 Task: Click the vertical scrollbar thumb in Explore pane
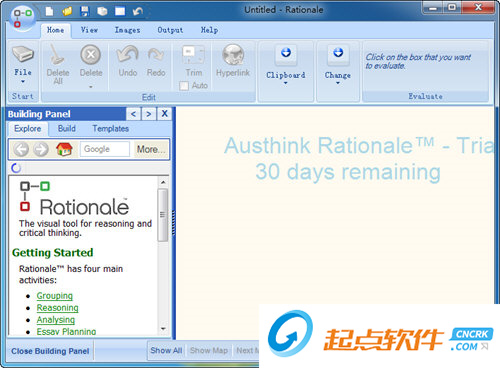(x=163, y=215)
